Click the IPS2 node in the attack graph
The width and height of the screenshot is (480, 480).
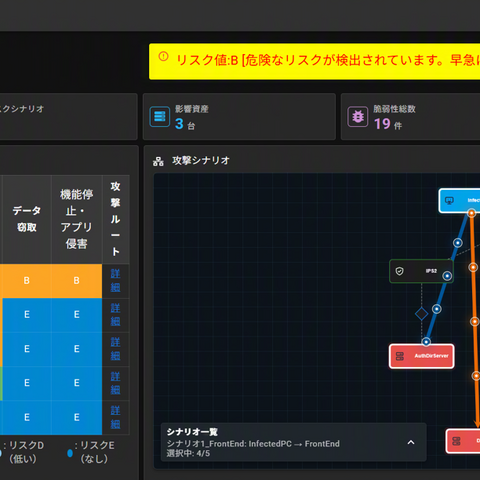click(x=421, y=271)
